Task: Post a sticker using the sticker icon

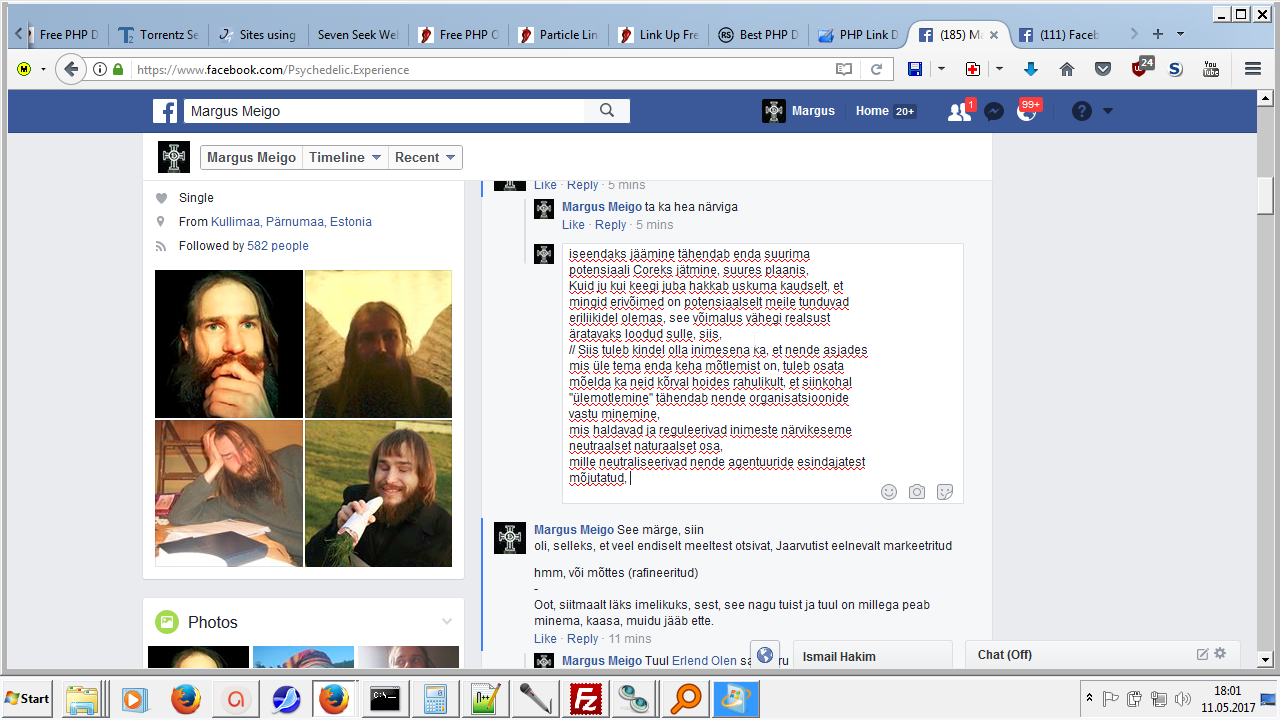Action: 945,492
